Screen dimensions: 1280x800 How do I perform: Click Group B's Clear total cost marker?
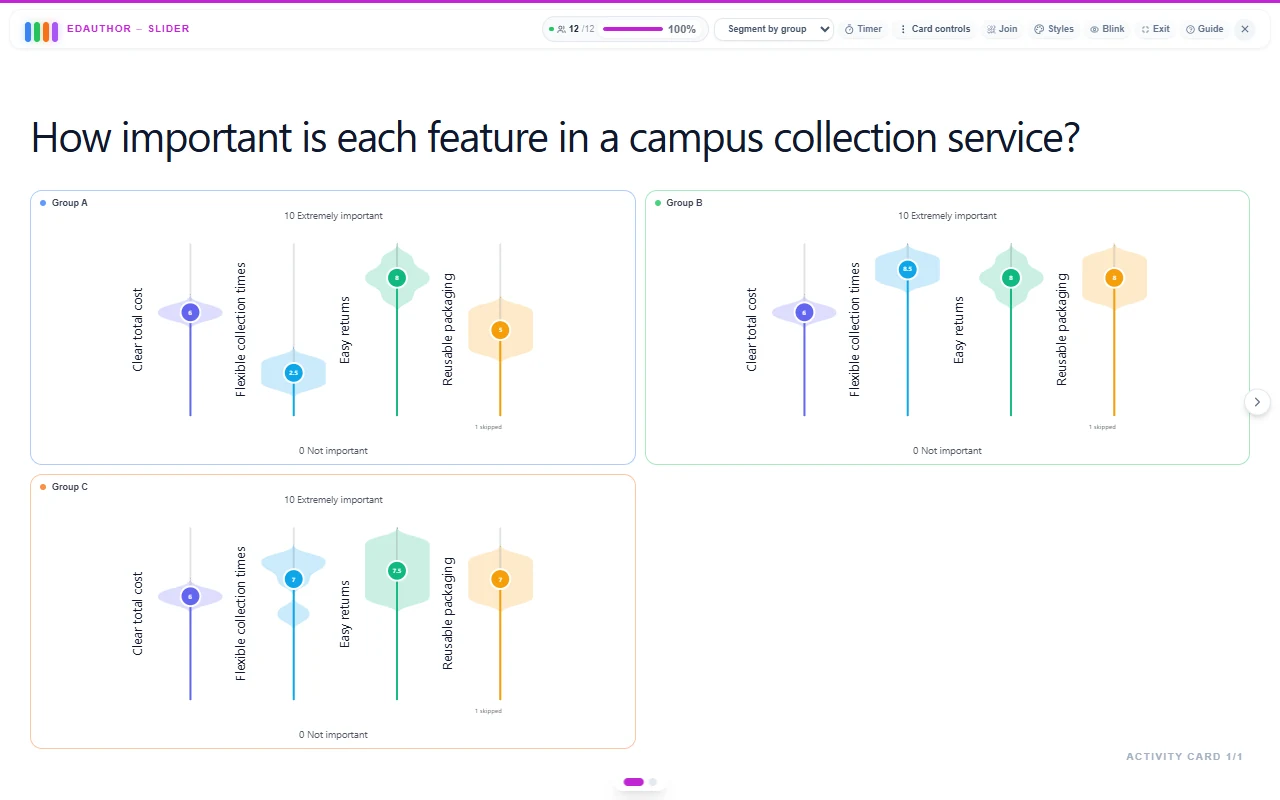click(x=804, y=313)
